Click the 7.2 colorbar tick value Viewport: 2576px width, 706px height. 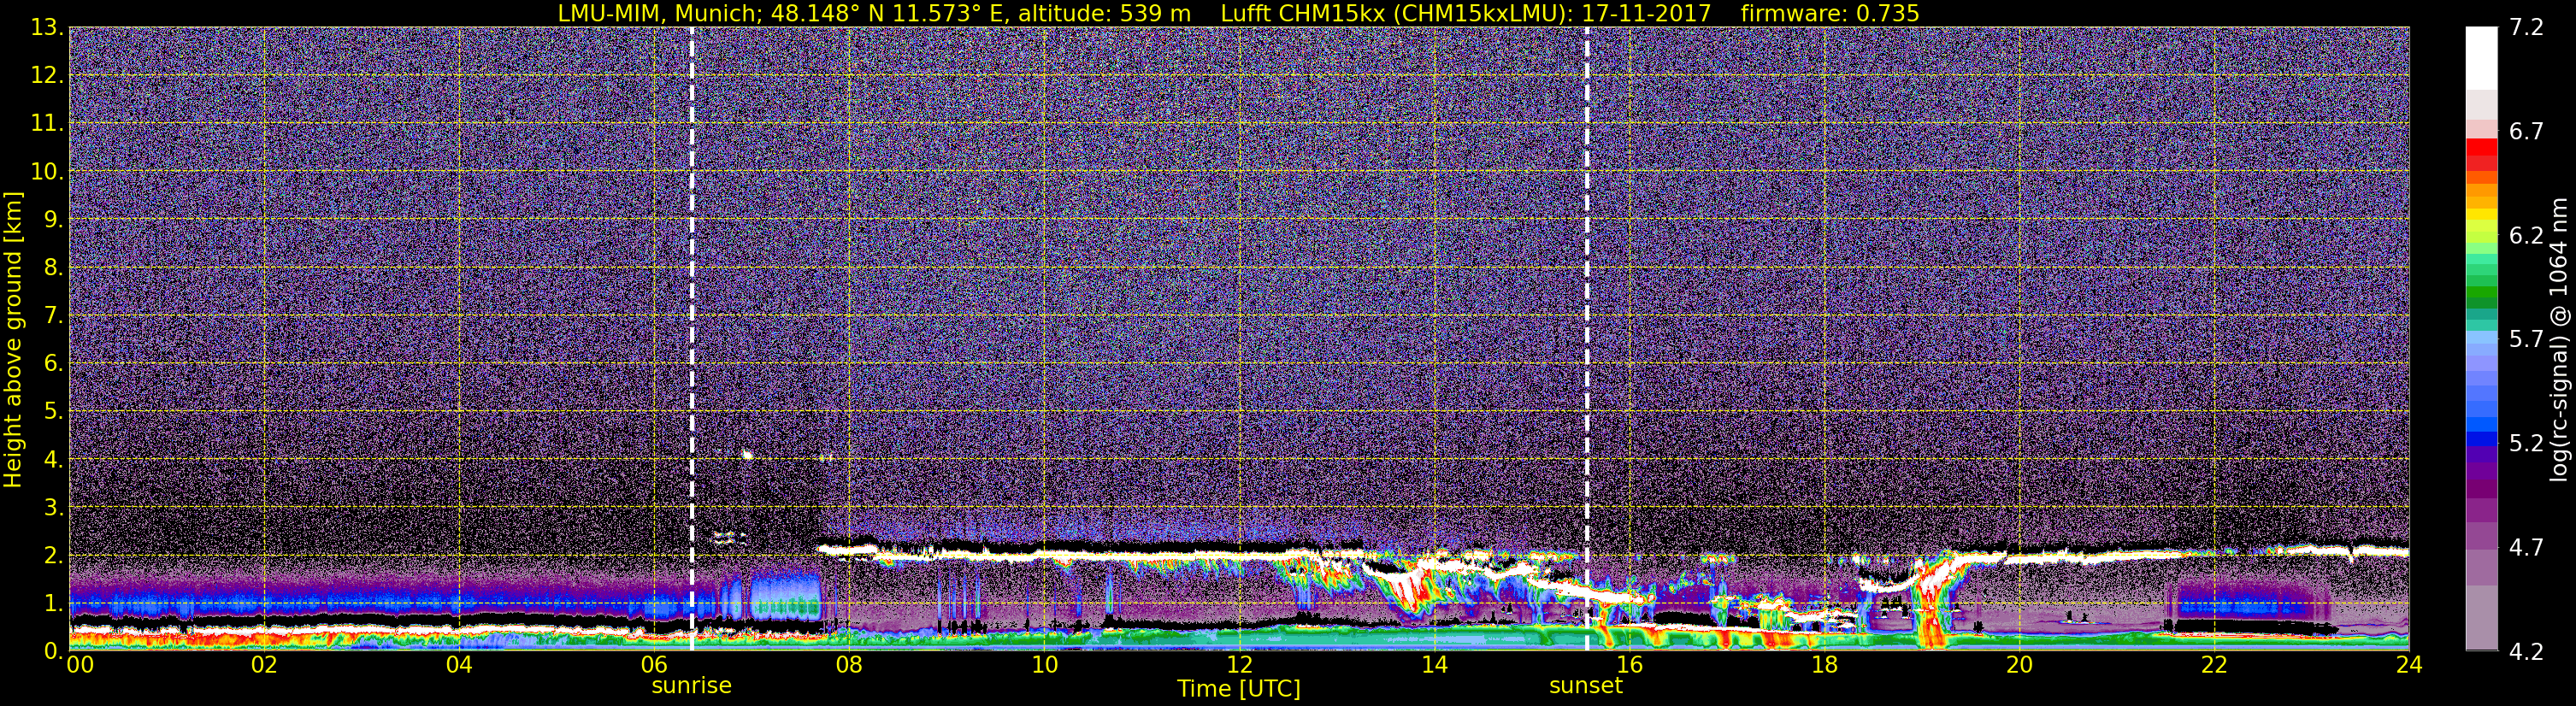2526,27
